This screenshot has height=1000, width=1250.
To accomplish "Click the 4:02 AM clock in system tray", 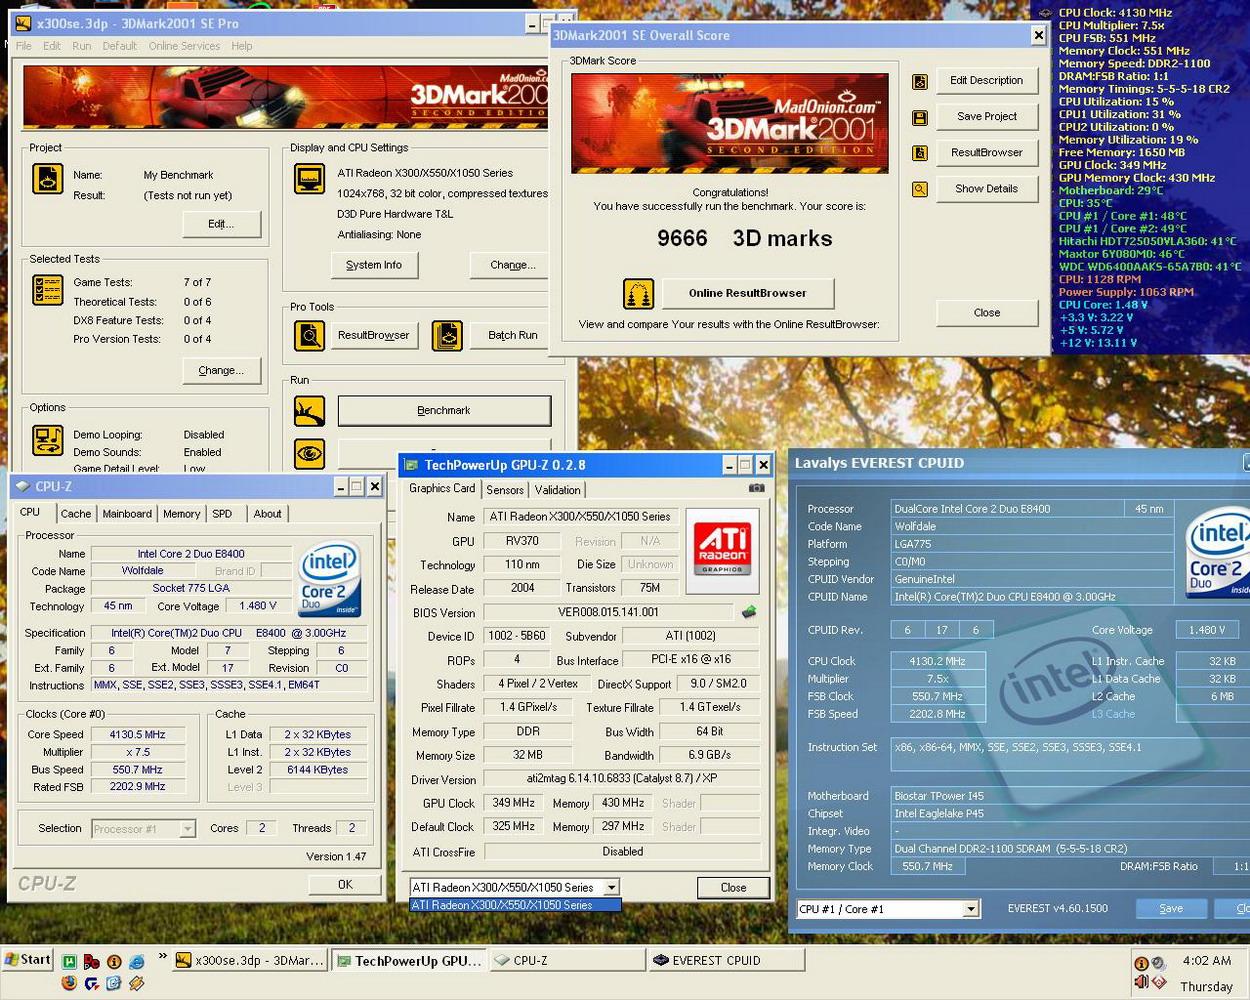I will [1206, 961].
